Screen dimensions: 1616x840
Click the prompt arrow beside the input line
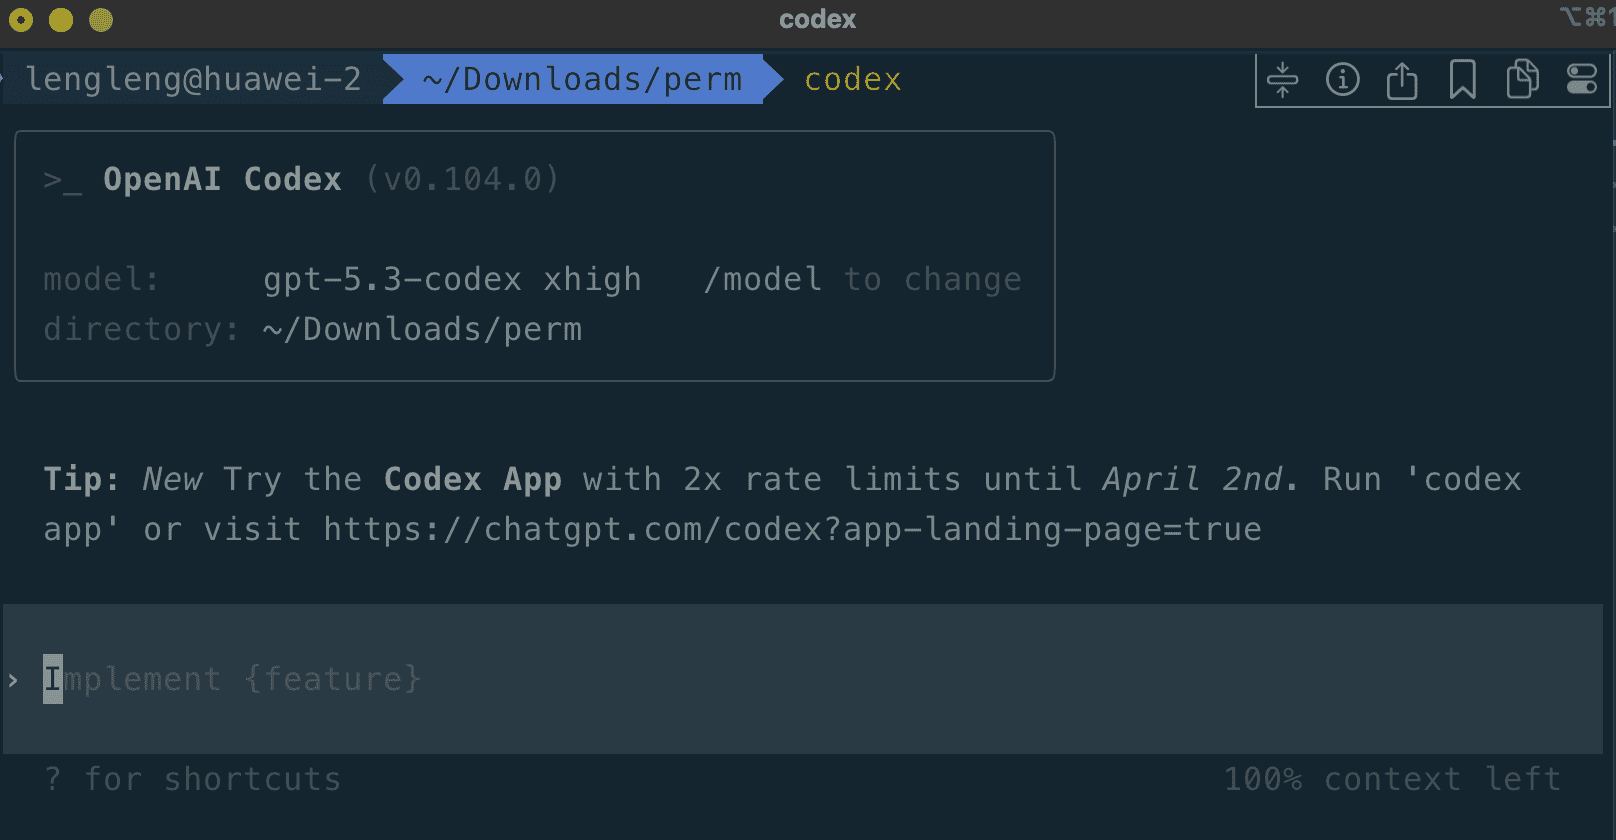click(x=13, y=680)
